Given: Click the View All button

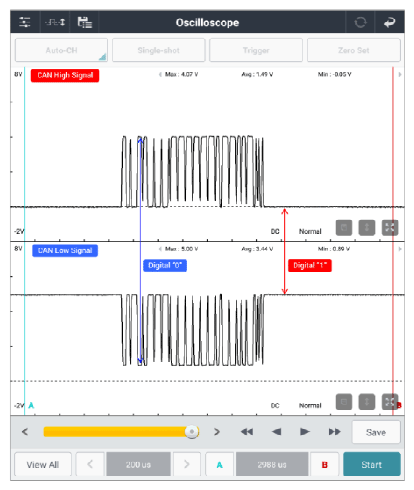Looking at the screenshot, I should (x=43, y=465).
